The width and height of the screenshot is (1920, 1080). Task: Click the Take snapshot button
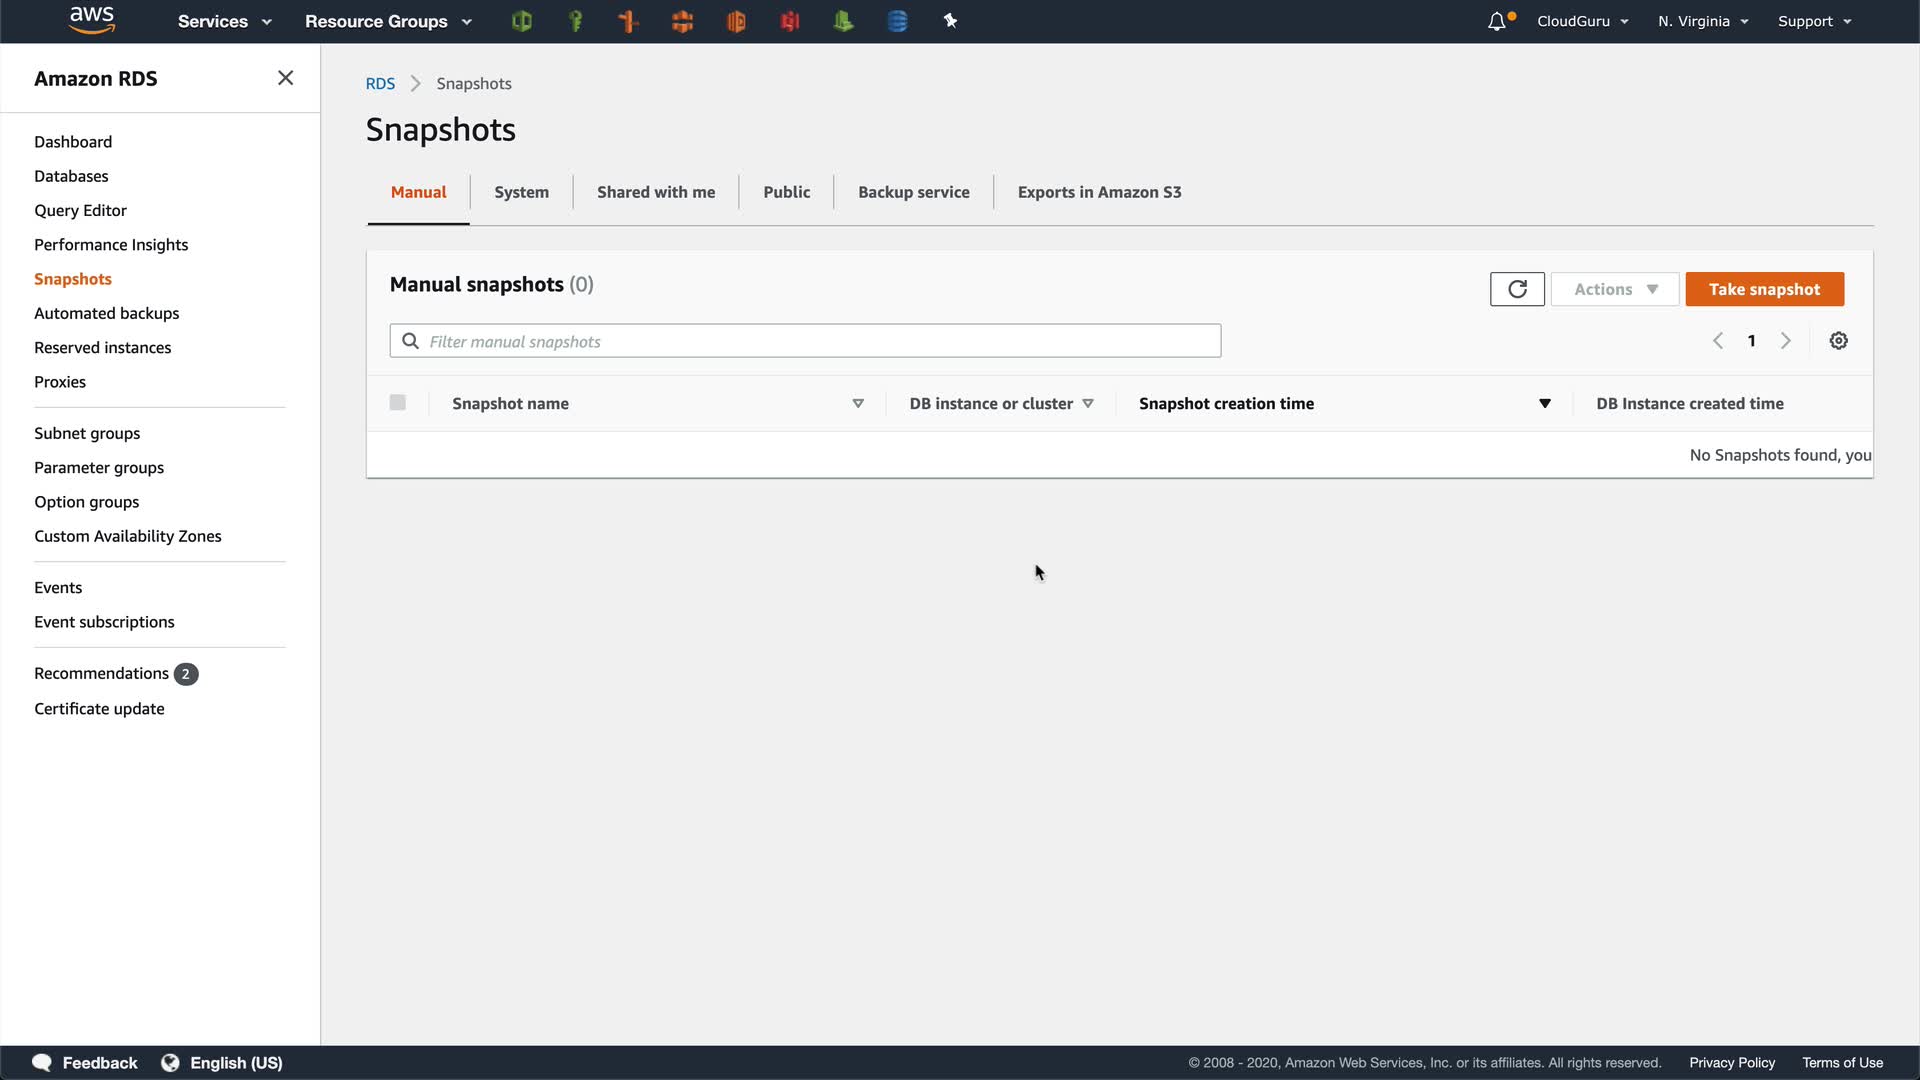click(x=1764, y=289)
